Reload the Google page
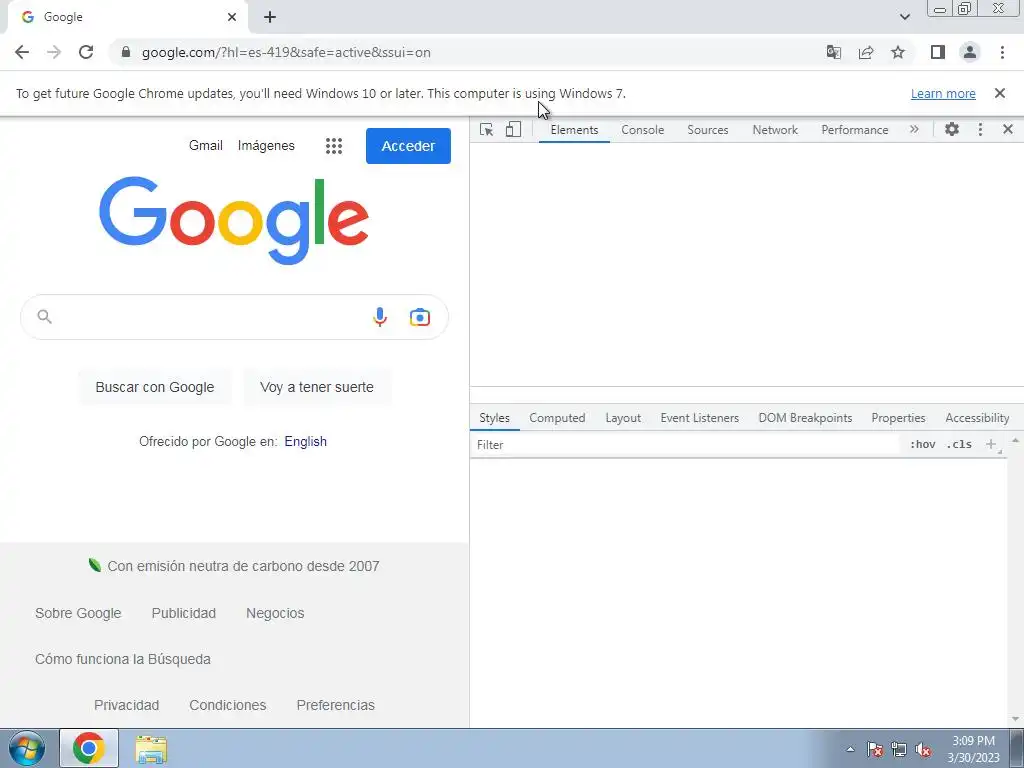Image resolution: width=1024 pixels, height=768 pixels. point(86,52)
